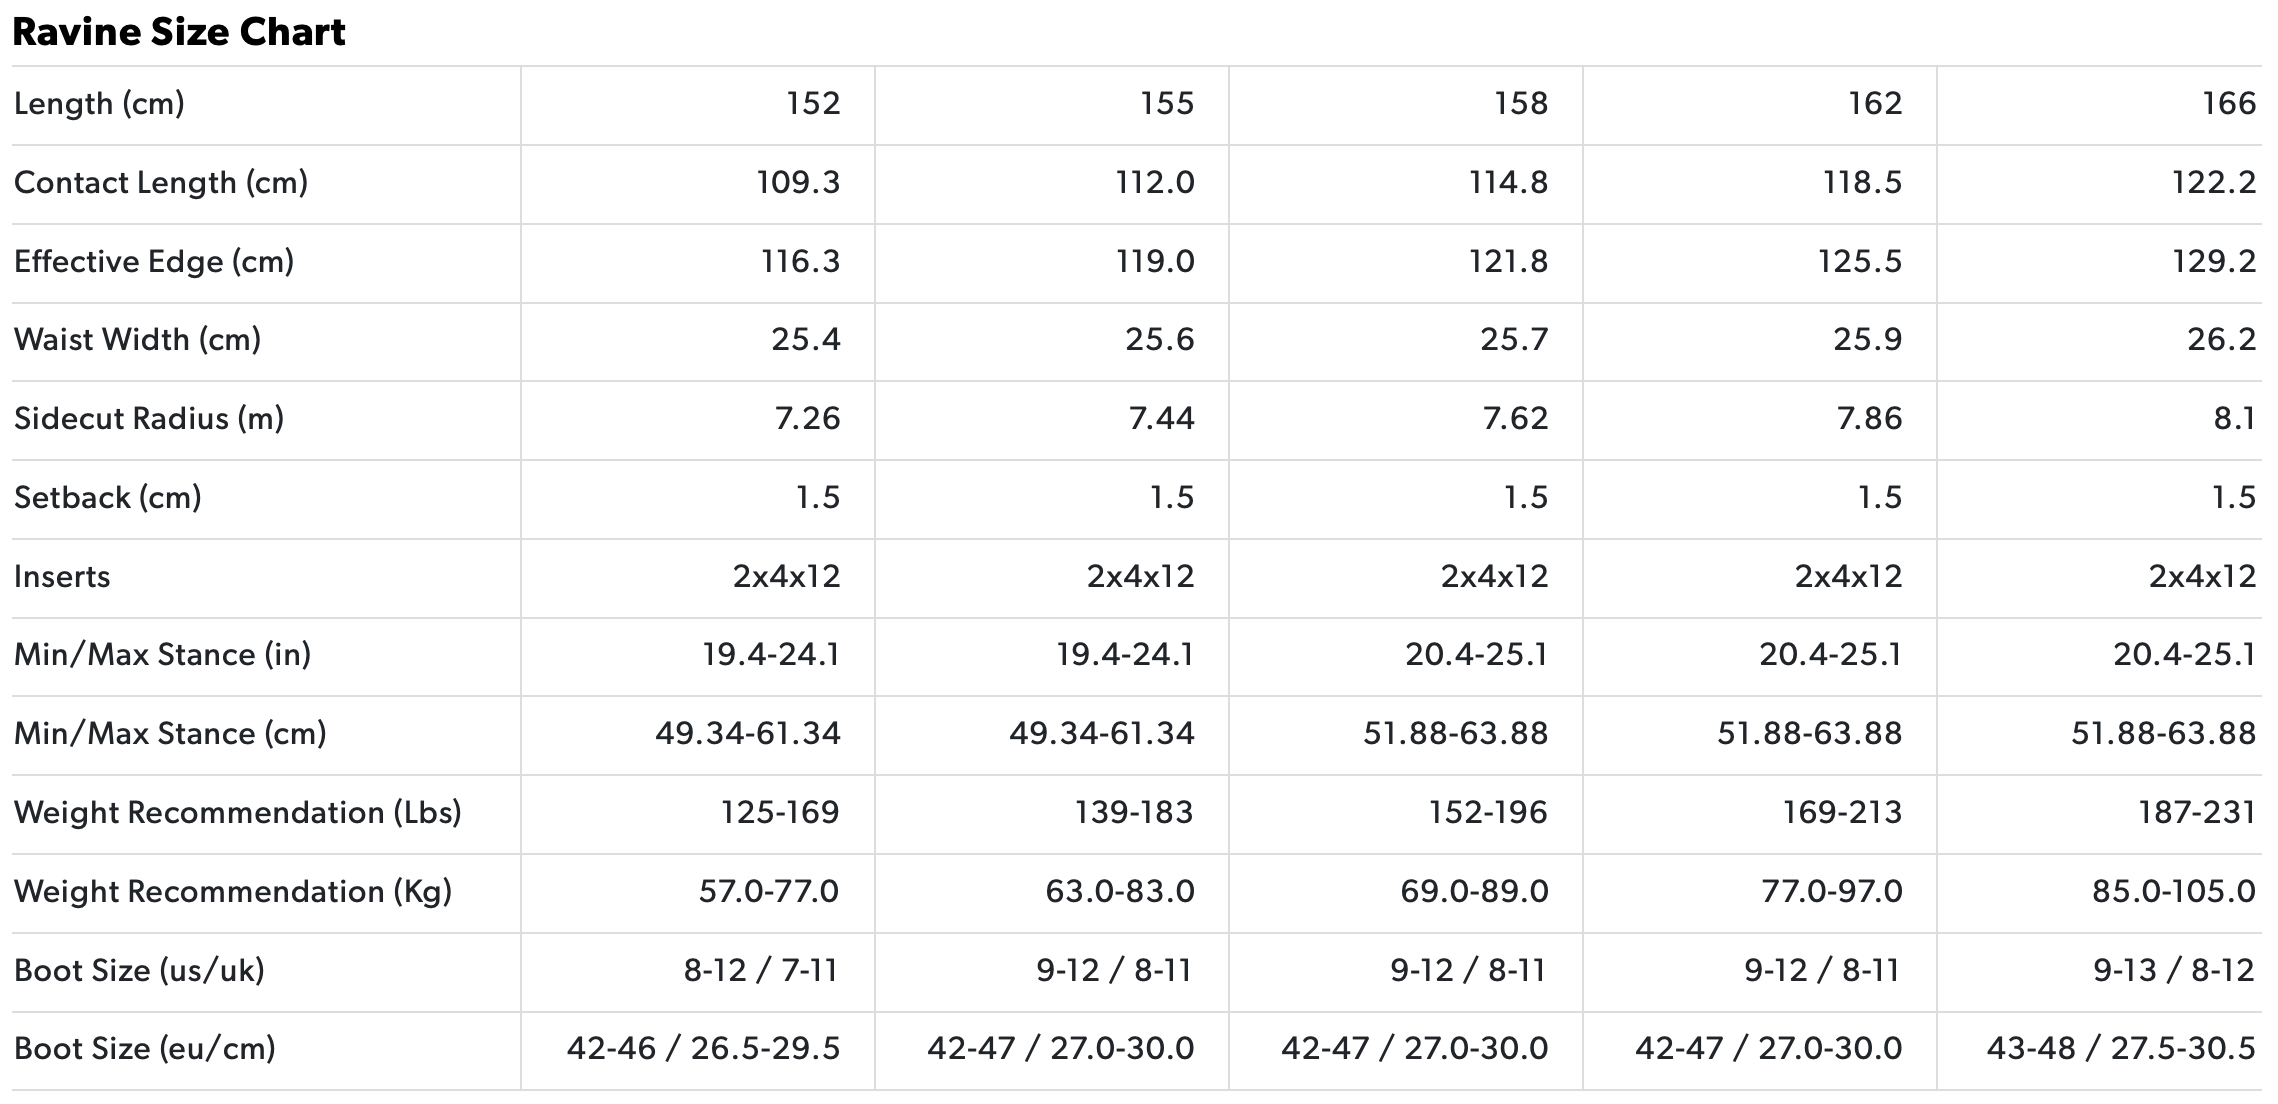The width and height of the screenshot is (2278, 1104).
Task: Click the Setback (cm) row label
Action: (x=108, y=498)
